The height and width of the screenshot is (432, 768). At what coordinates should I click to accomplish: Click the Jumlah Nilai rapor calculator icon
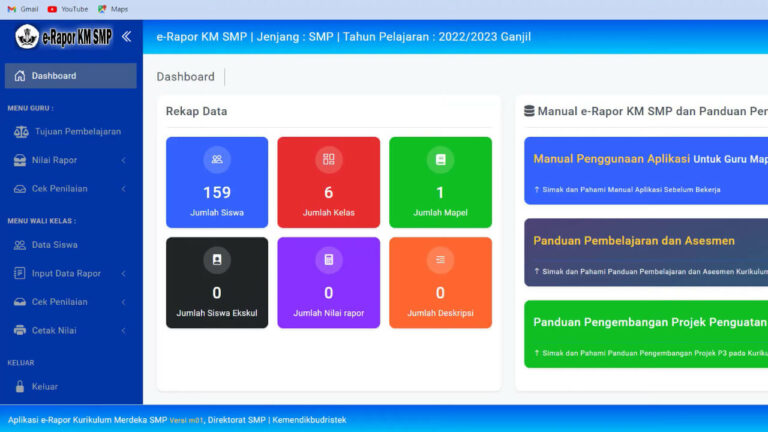pyautogui.click(x=328, y=259)
